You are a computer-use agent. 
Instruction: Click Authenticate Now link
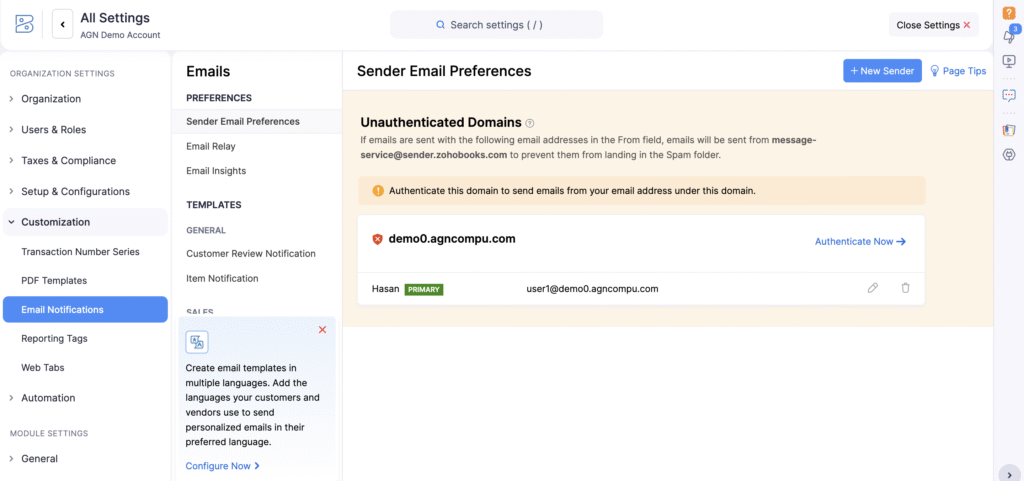(861, 241)
